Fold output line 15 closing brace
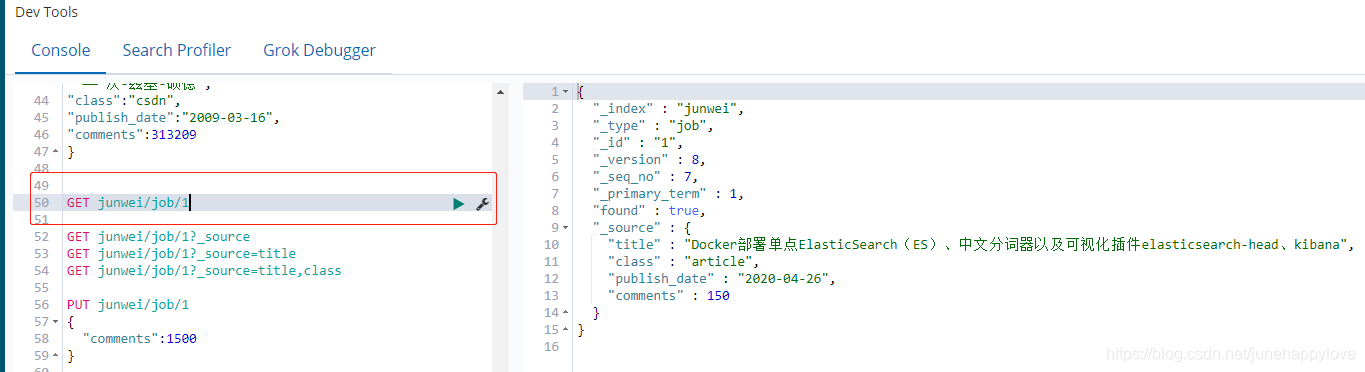Viewport: 1365px width, 372px height. point(566,330)
